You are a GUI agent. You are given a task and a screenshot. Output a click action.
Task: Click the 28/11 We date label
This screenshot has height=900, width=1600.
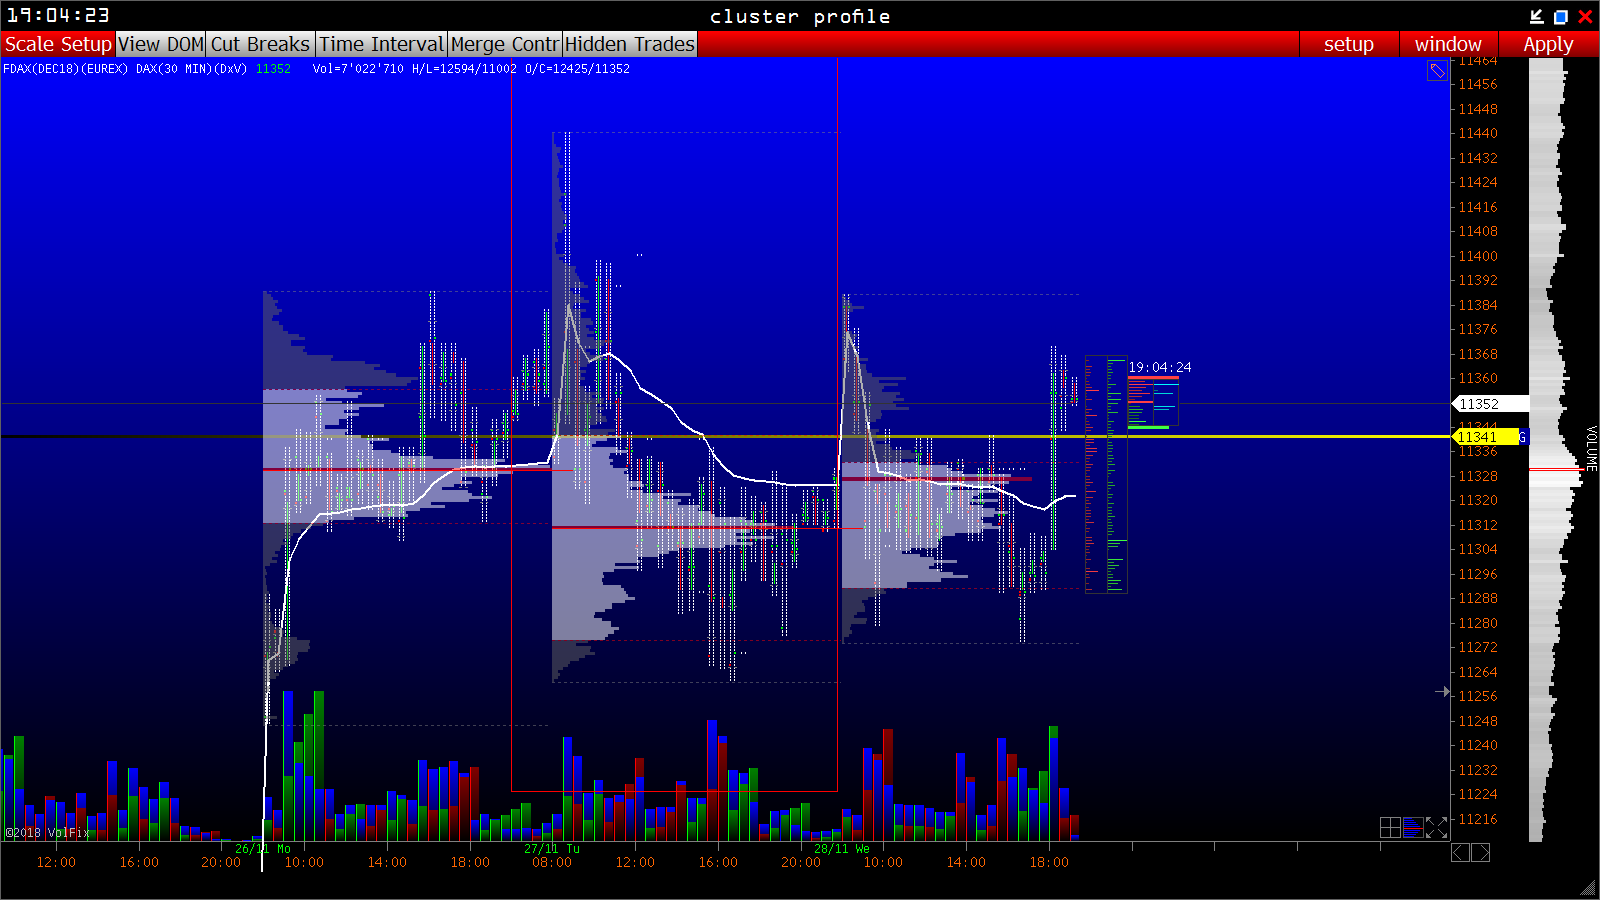pyautogui.click(x=842, y=849)
